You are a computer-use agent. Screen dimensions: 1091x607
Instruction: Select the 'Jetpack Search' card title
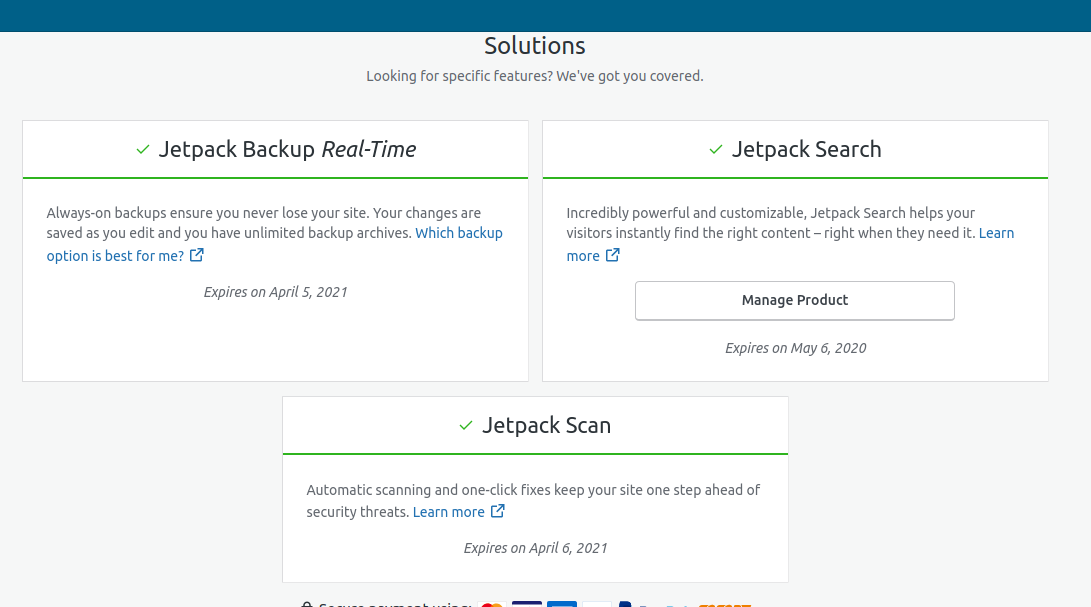click(806, 149)
